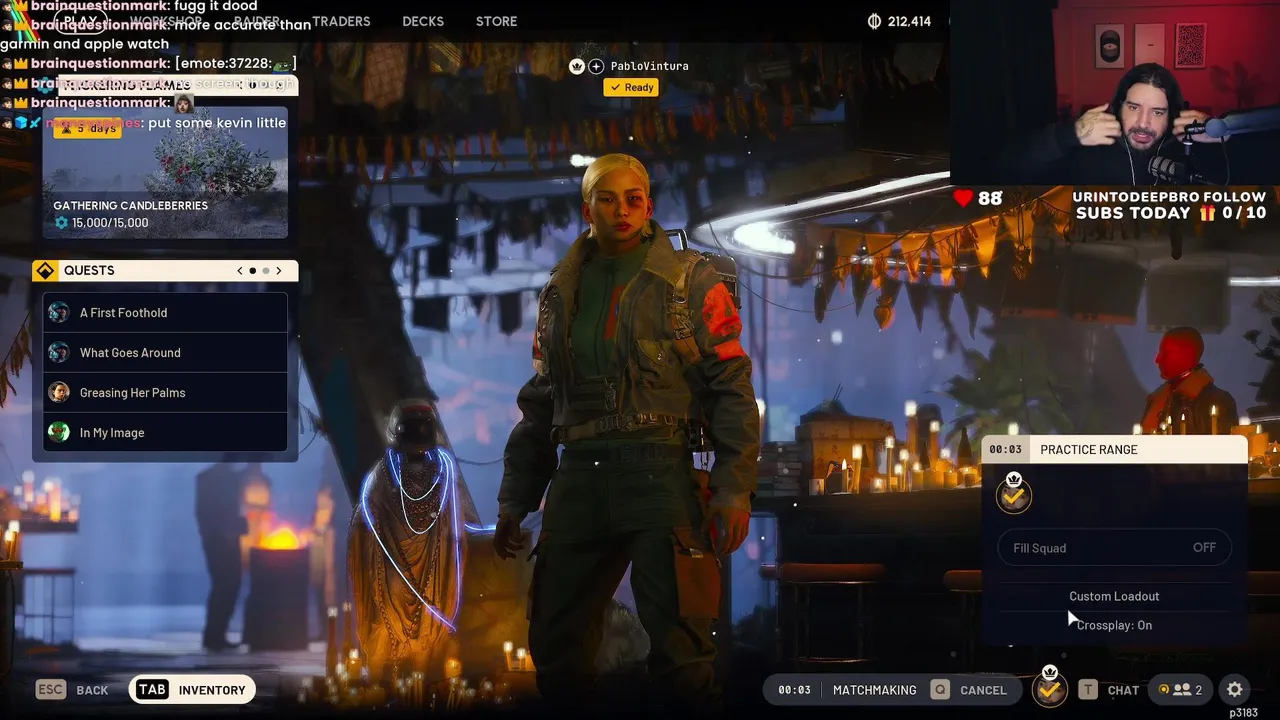The height and width of the screenshot is (720, 1280).
Task: Open the In My Image quest
Action: click(165, 433)
